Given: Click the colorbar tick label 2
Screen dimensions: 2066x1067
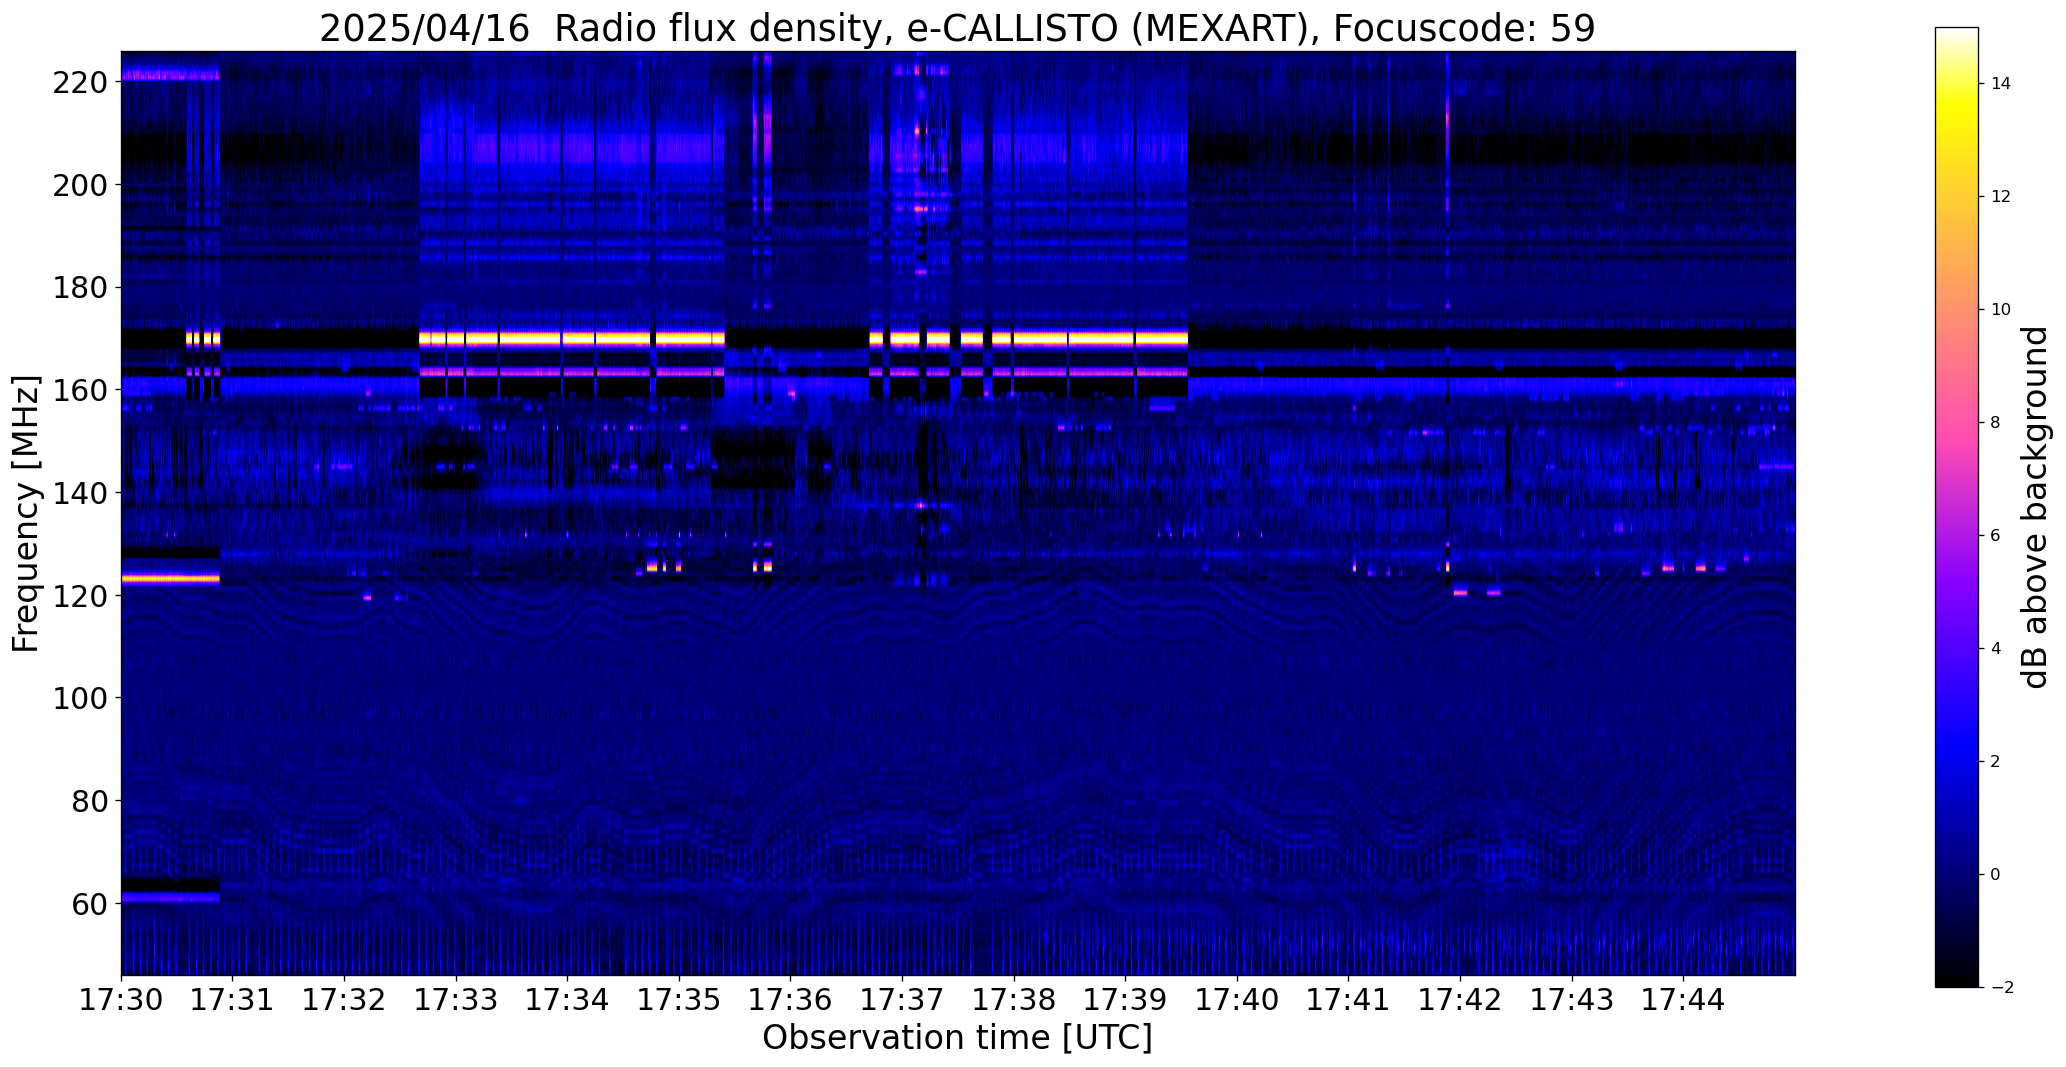Looking at the screenshot, I should pos(1996,762).
